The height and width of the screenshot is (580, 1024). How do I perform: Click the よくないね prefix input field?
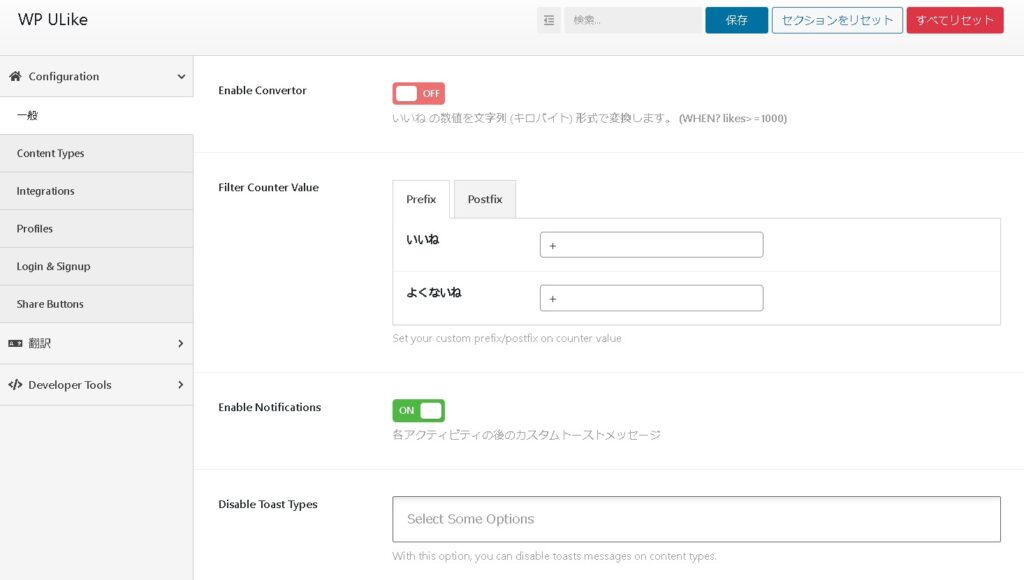(651, 298)
